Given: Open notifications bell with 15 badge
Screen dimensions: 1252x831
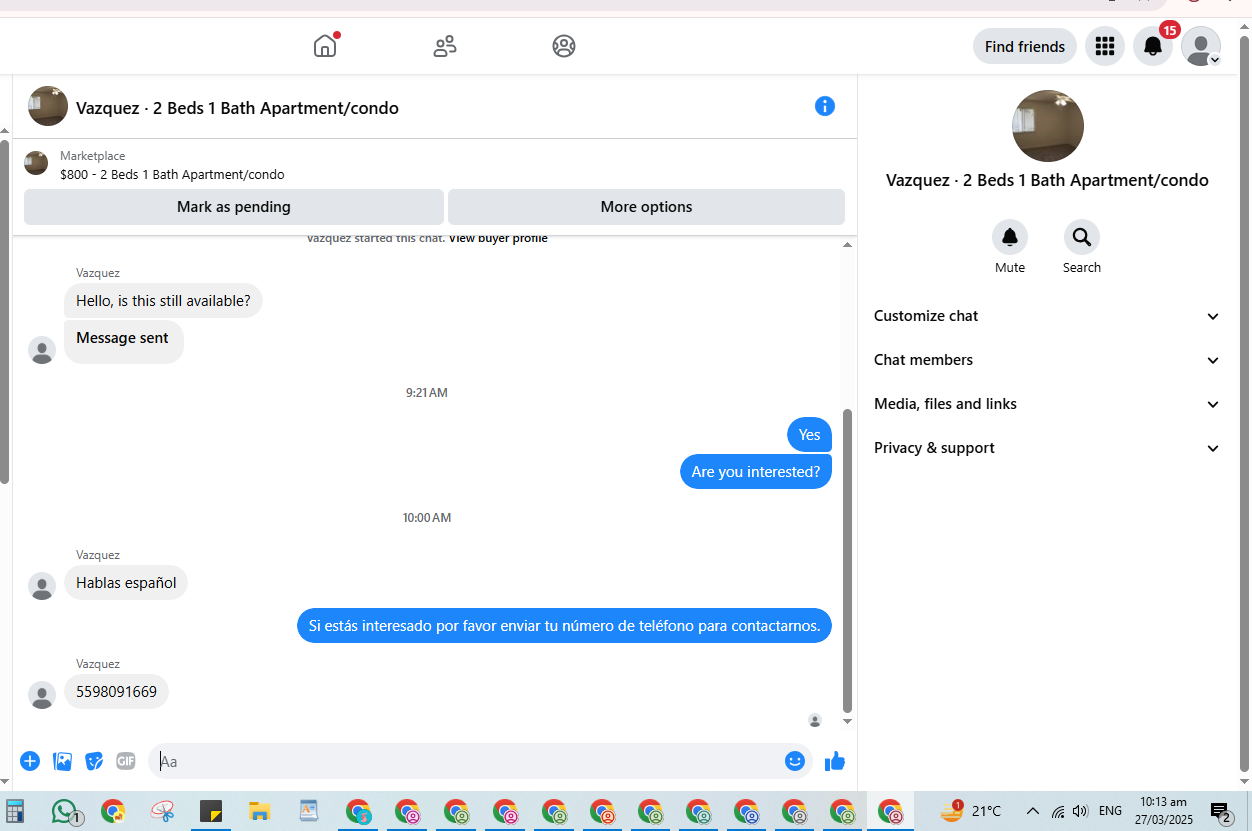Looking at the screenshot, I should coord(1153,46).
